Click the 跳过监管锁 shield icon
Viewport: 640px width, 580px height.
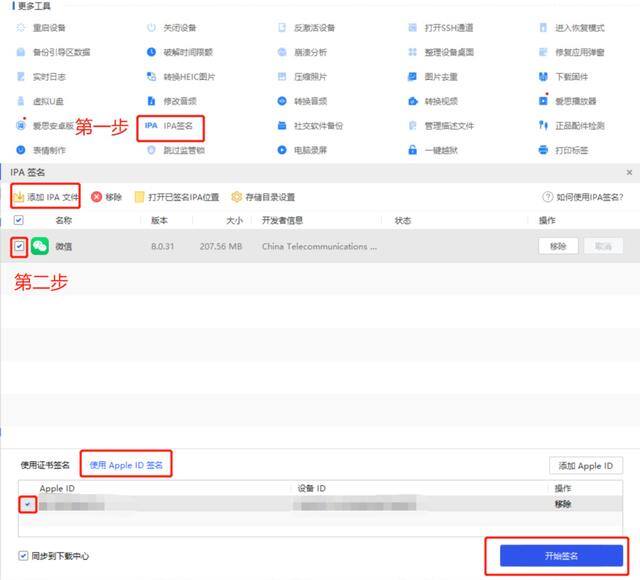click(151, 150)
